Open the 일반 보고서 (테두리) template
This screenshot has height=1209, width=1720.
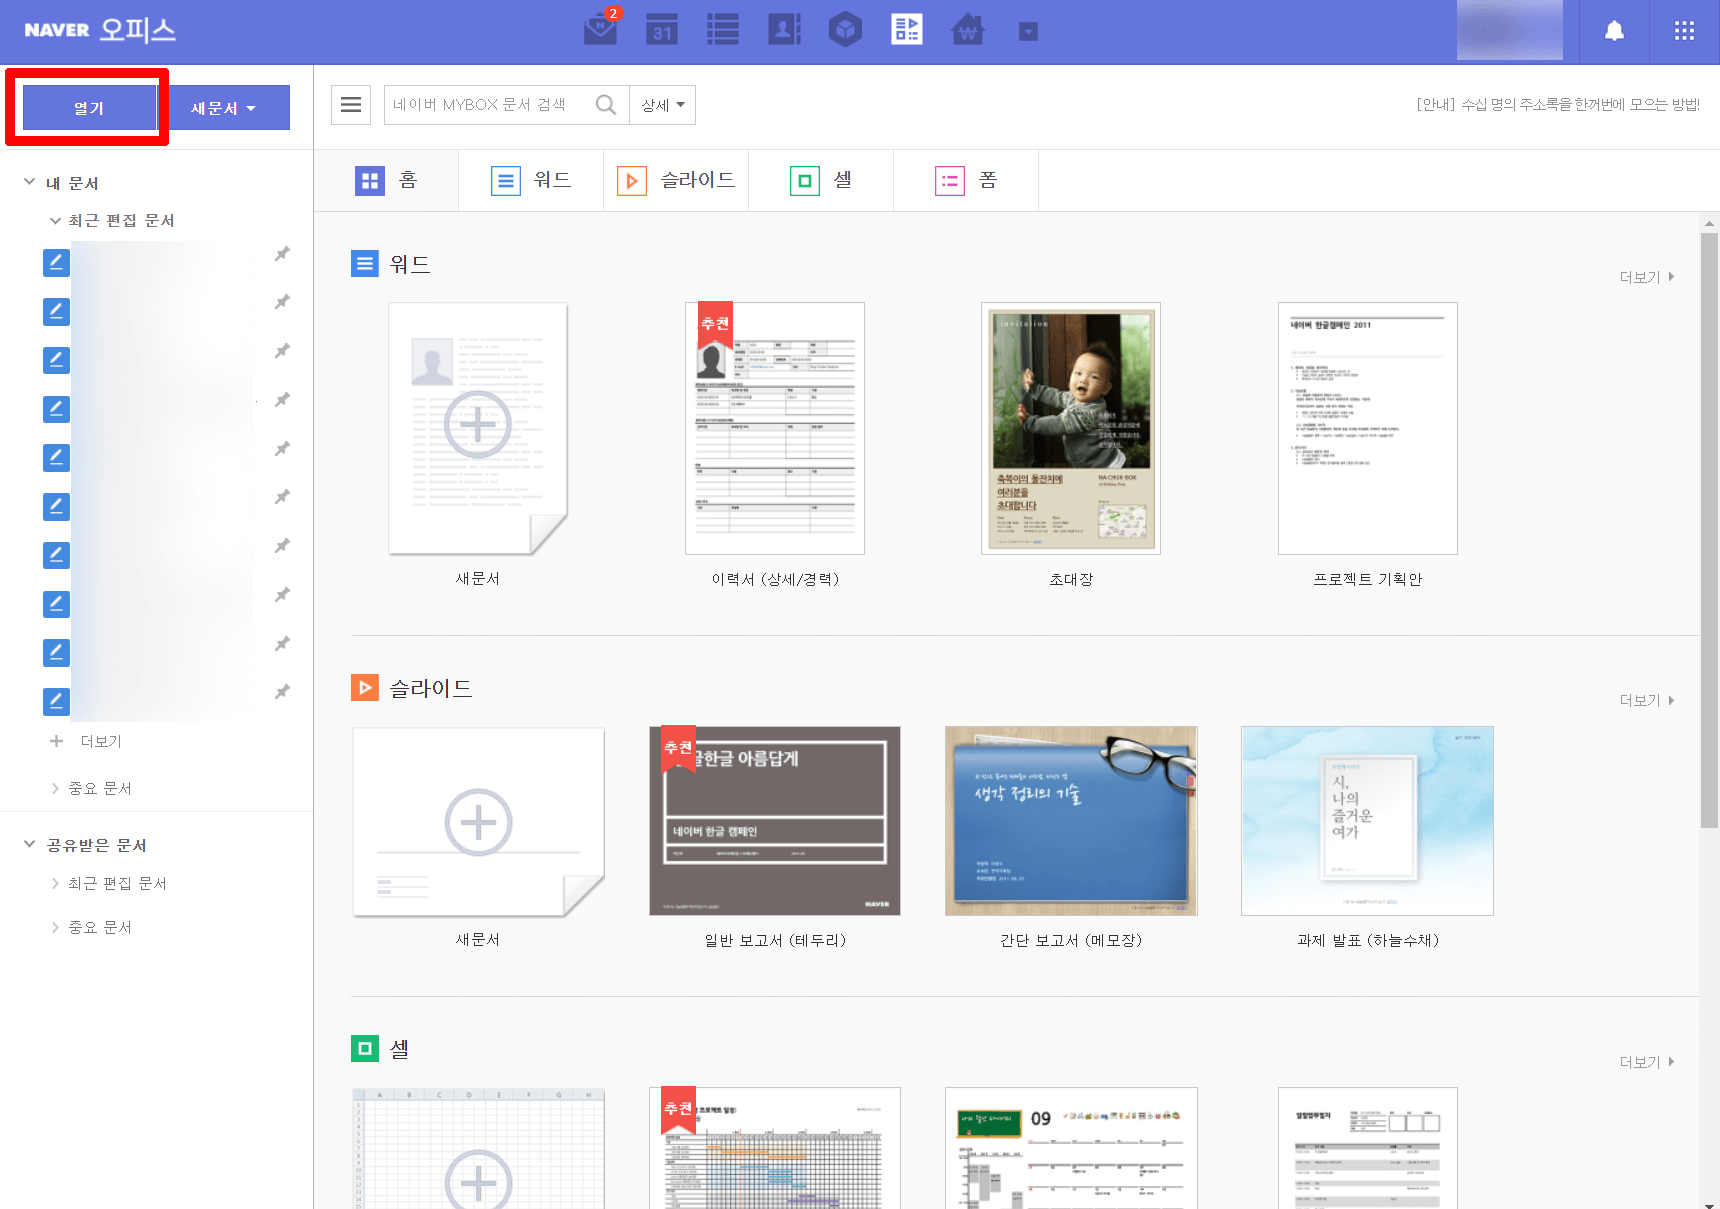point(775,821)
